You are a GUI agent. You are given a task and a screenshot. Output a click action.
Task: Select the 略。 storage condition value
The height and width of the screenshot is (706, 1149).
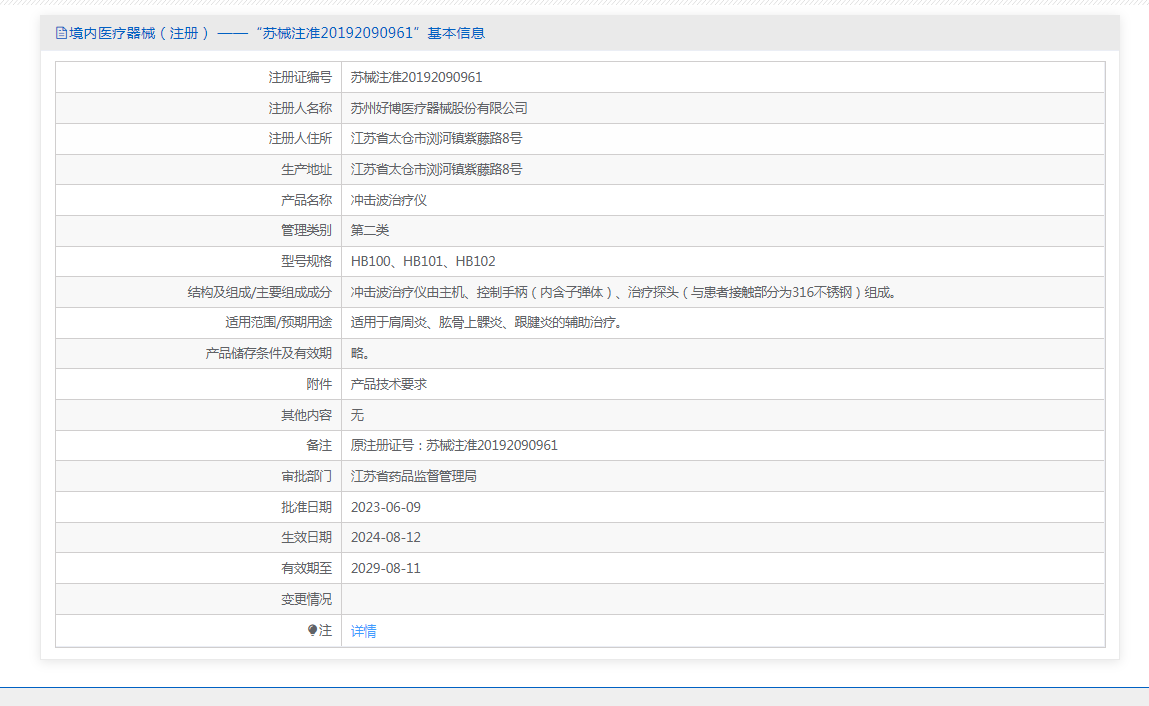[x=361, y=353]
